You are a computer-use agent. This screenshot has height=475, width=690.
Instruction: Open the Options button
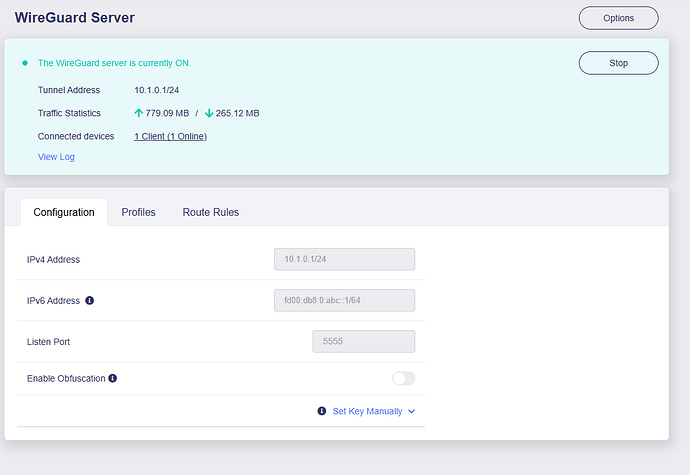(618, 18)
